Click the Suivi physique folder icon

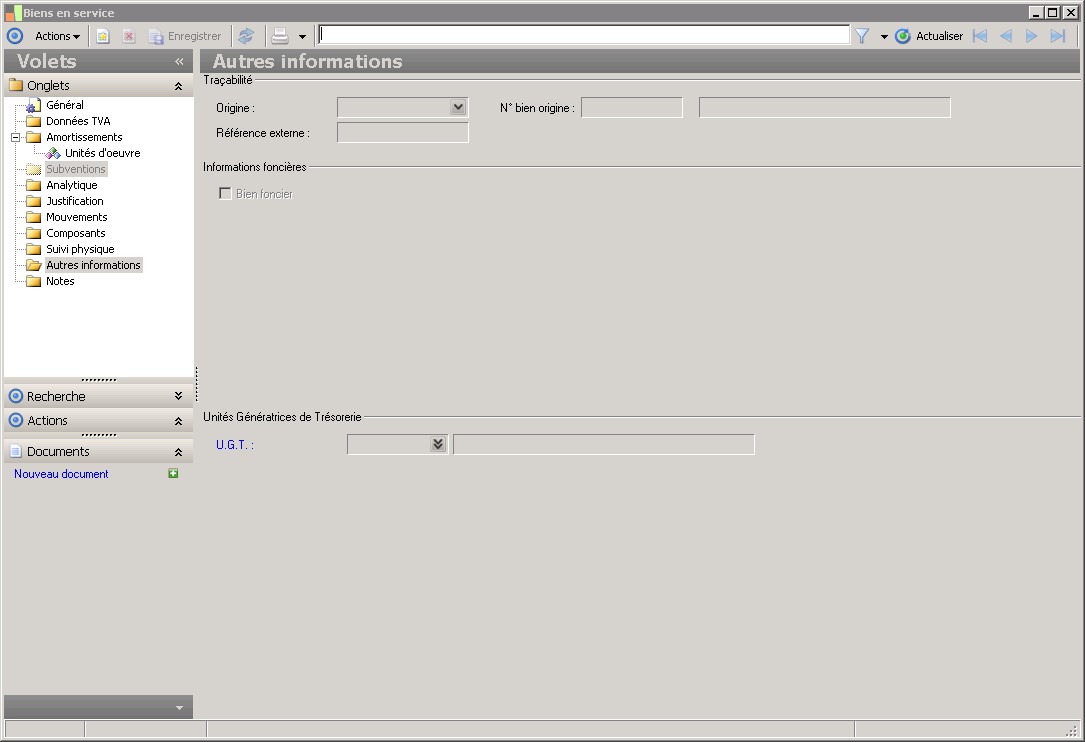(33, 249)
